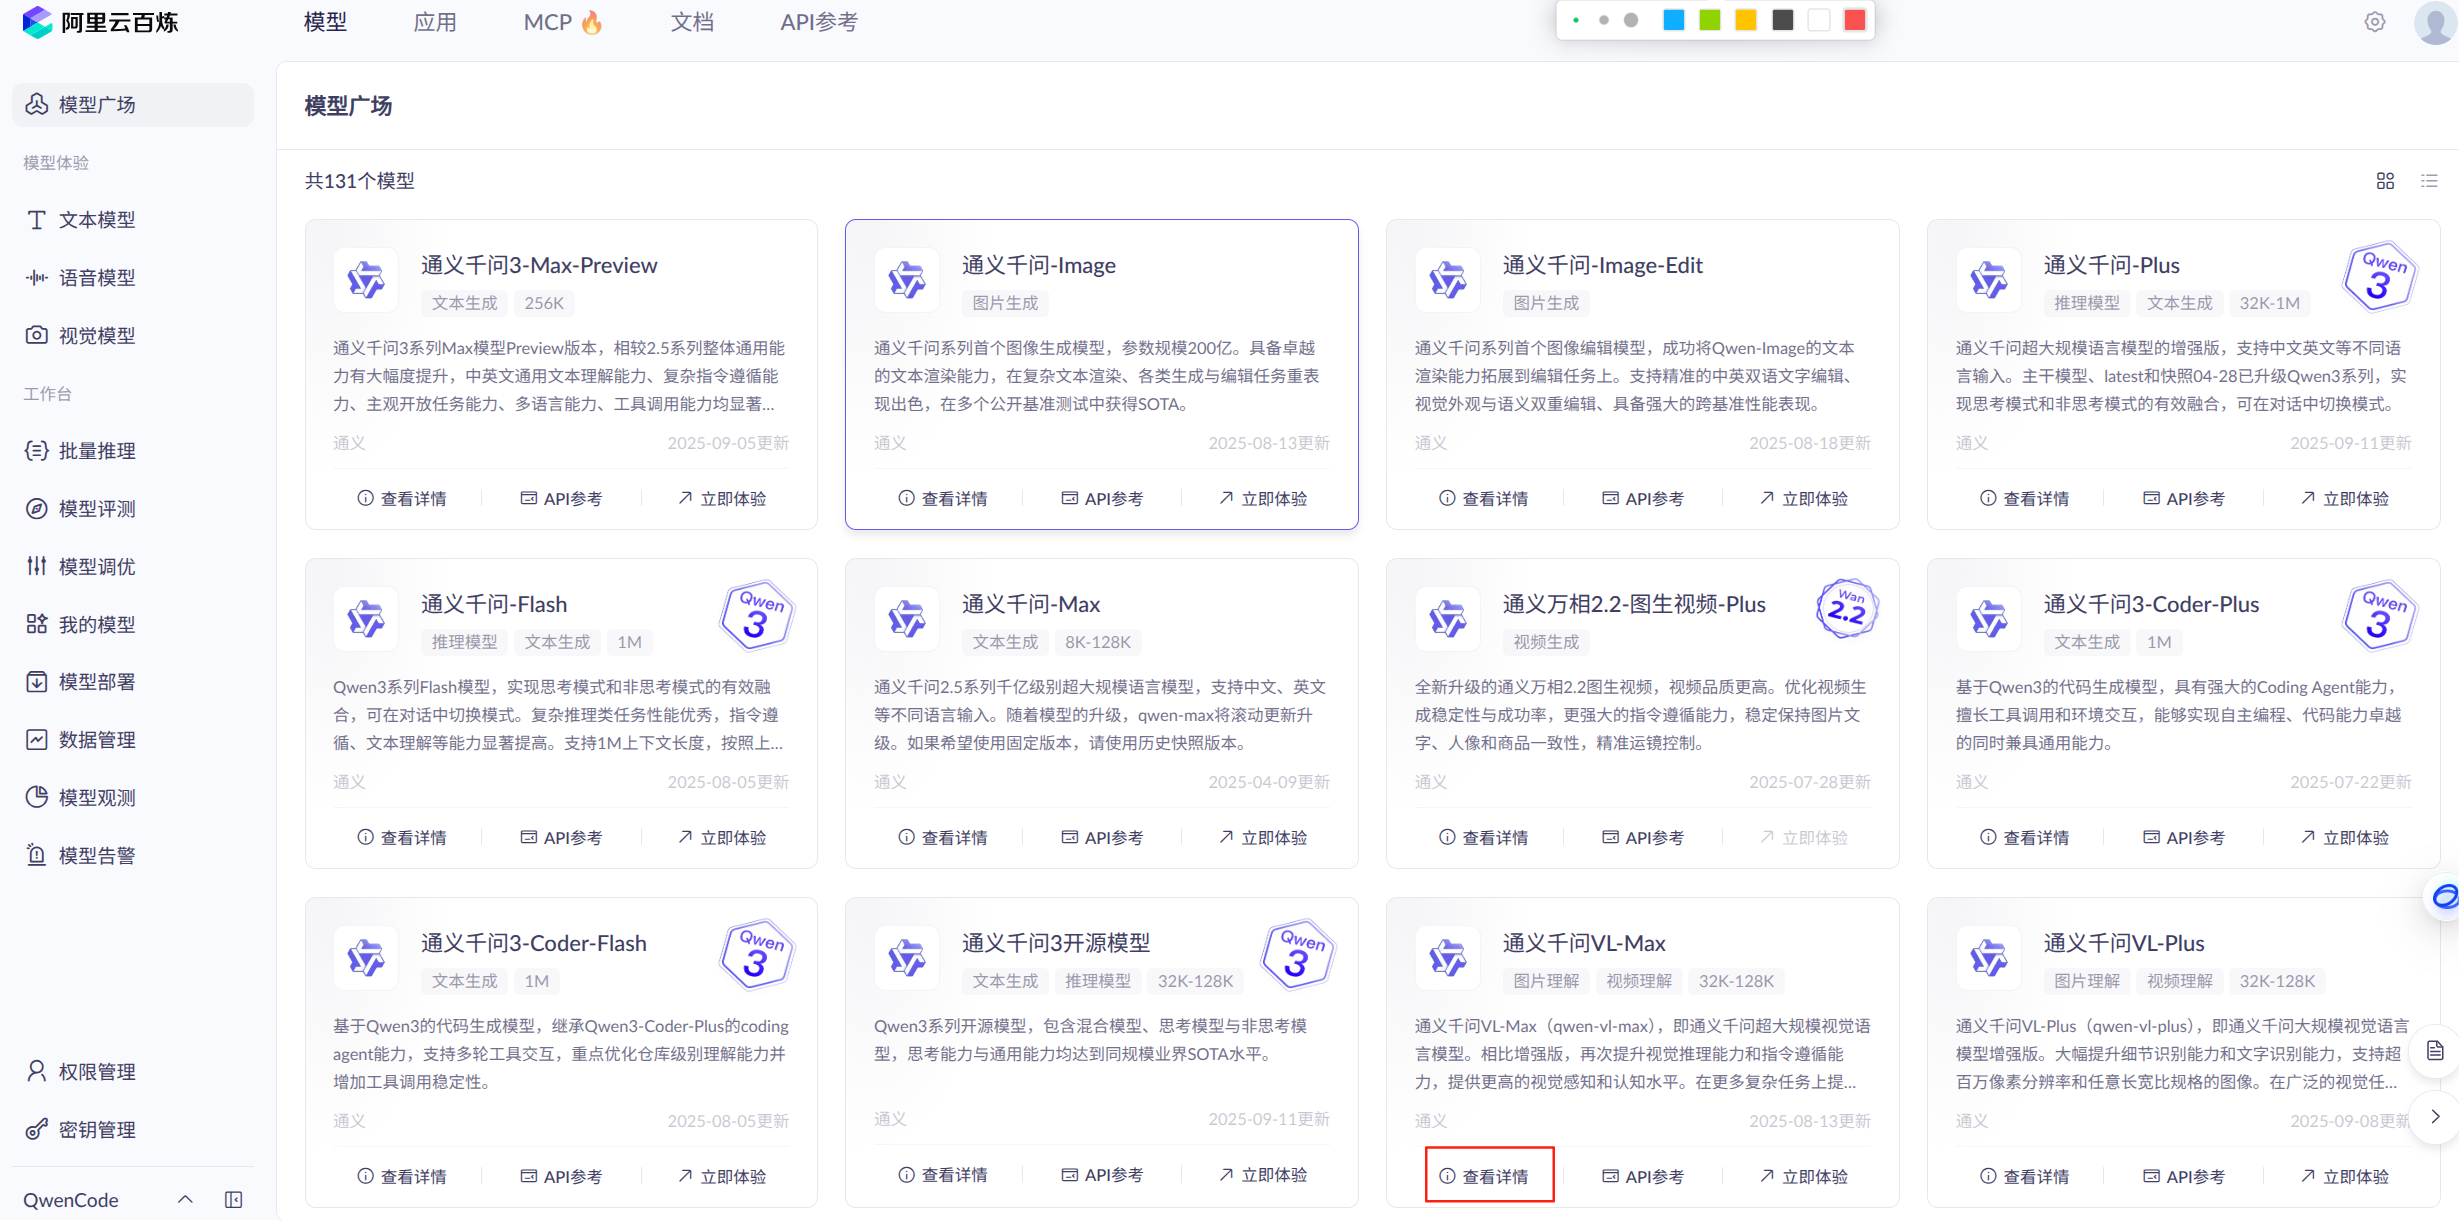2459x1220 pixels.
Task: Click the 权限管理 person icon
Action: (37, 1071)
